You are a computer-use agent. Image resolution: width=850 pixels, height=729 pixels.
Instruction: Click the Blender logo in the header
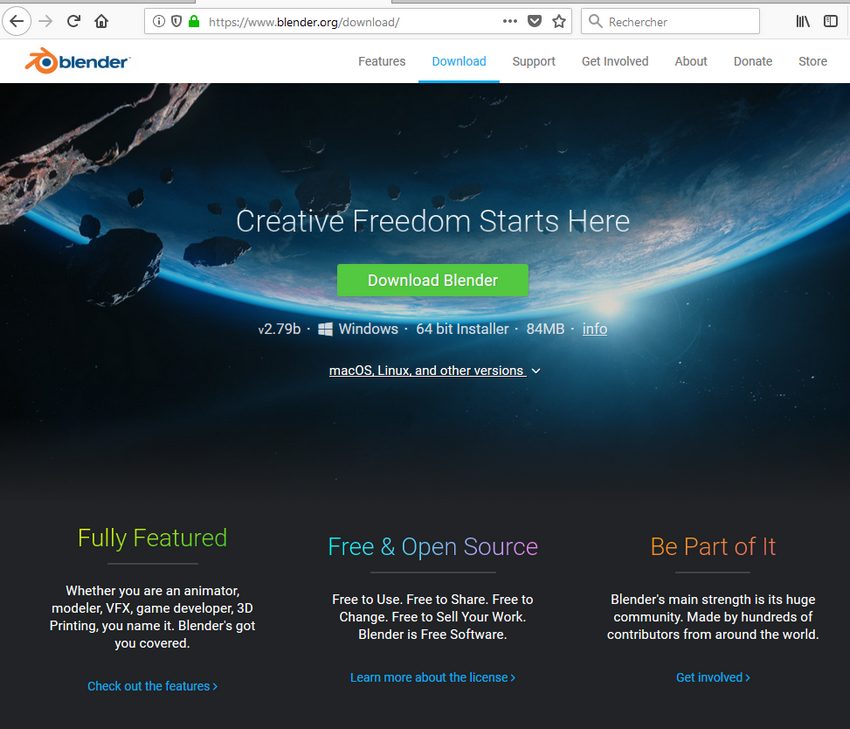77,61
